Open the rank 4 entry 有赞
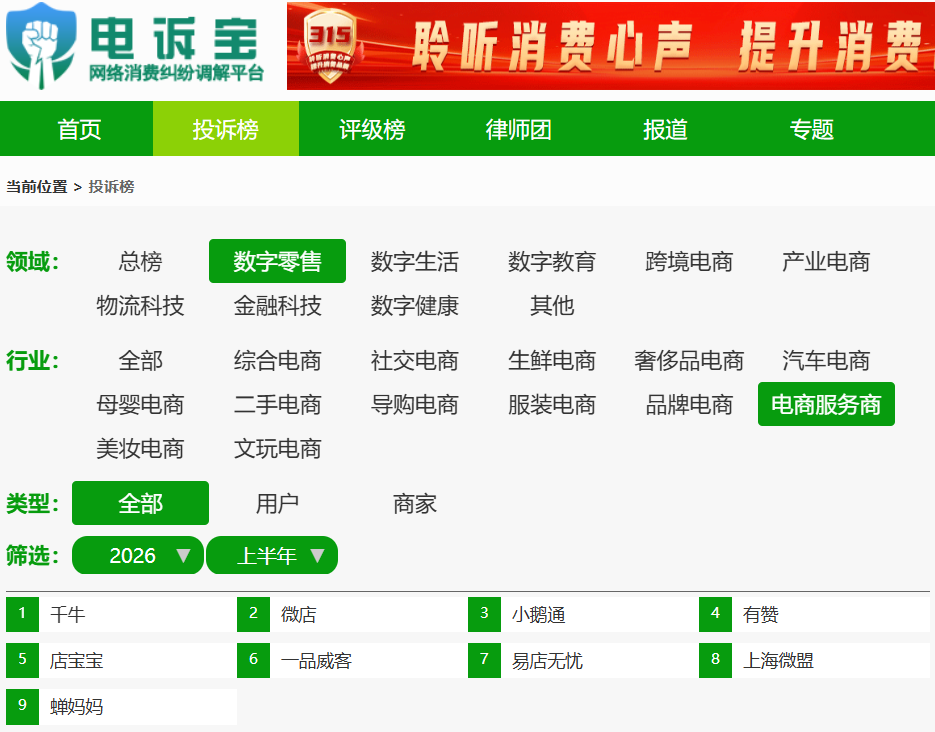935x732 pixels. [814, 614]
